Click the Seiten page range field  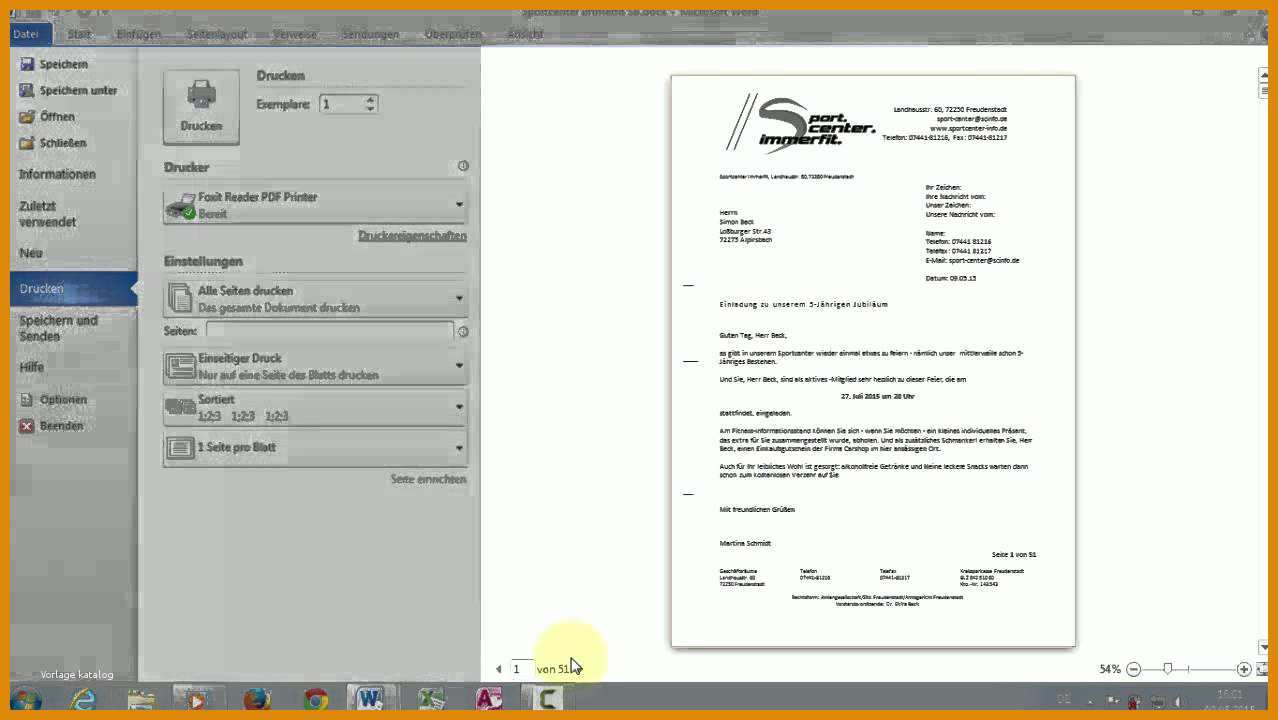click(329, 331)
